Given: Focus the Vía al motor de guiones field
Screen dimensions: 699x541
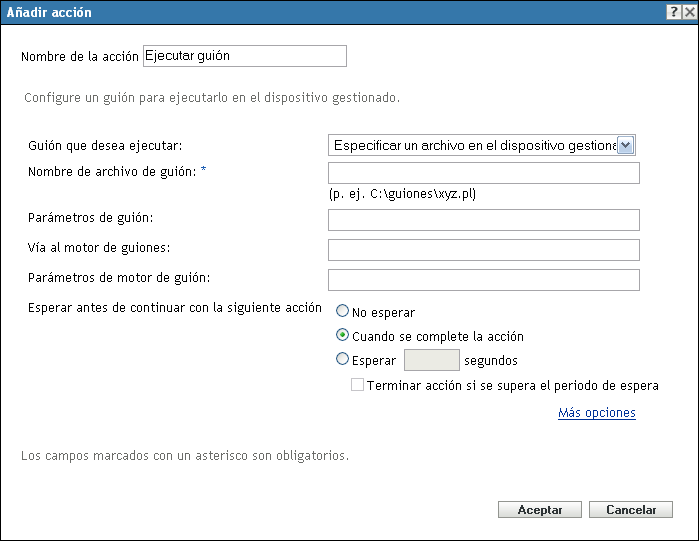Looking at the screenshot, I should (x=483, y=250).
